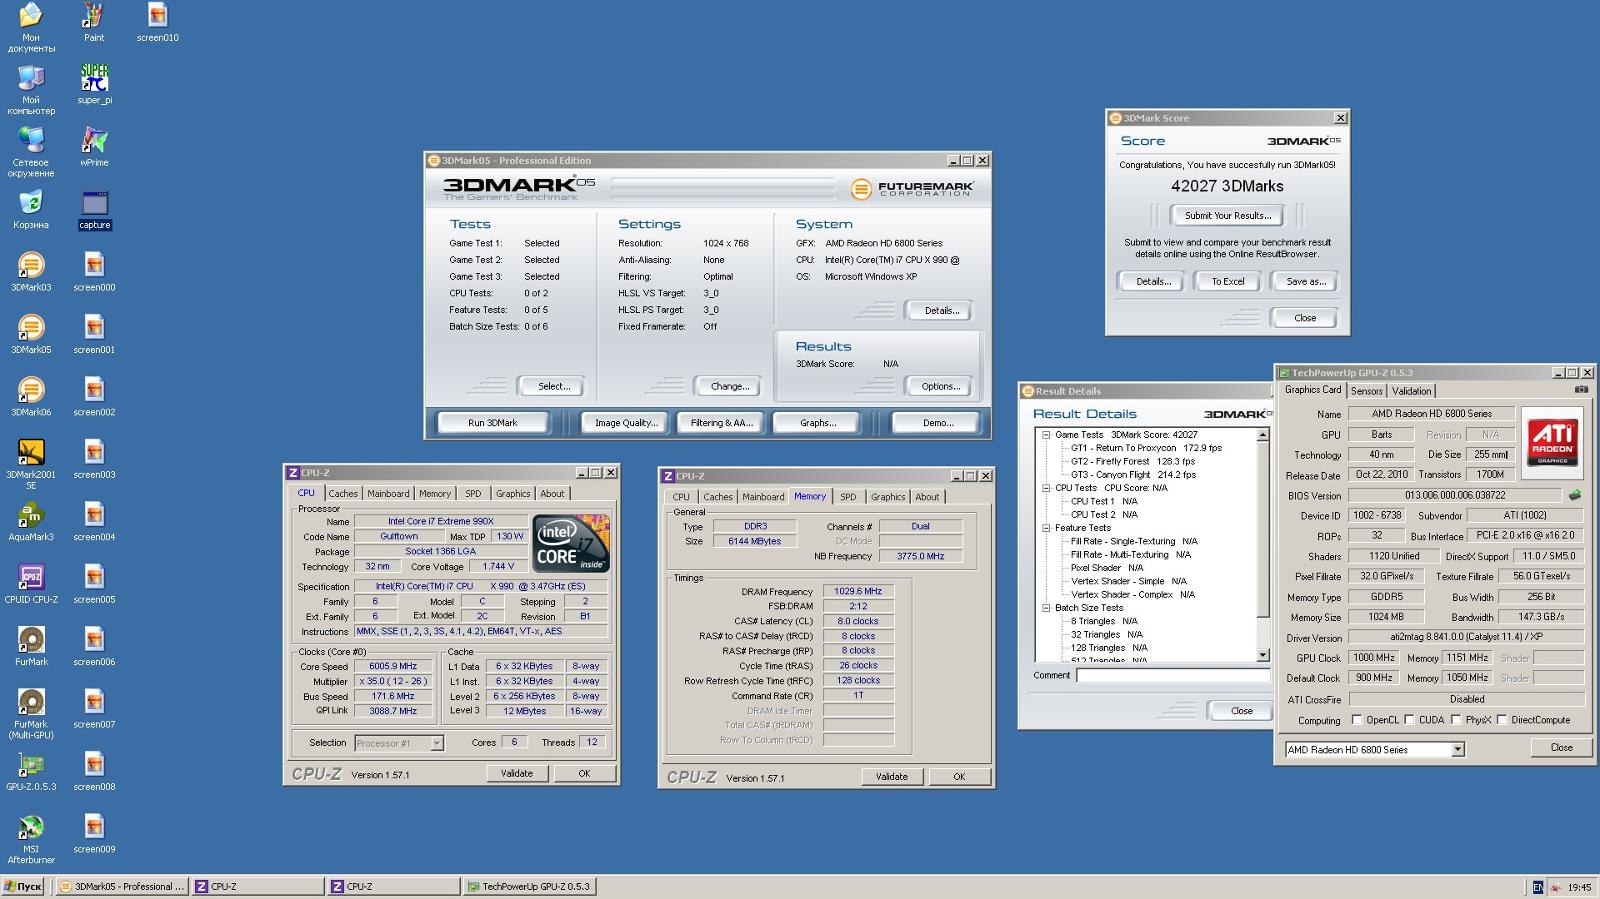The image size is (1600, 899).
Task: Click the Пуск Start button
Action: point(24,887)
